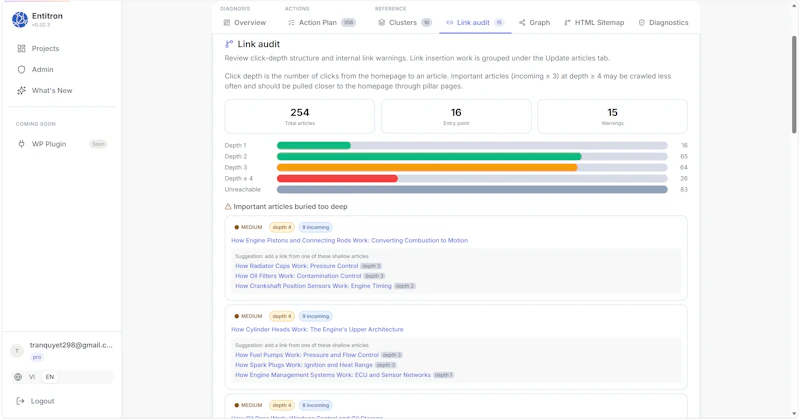
Task: Click the 8 incoming badge
Action: [x=316, y=405]
